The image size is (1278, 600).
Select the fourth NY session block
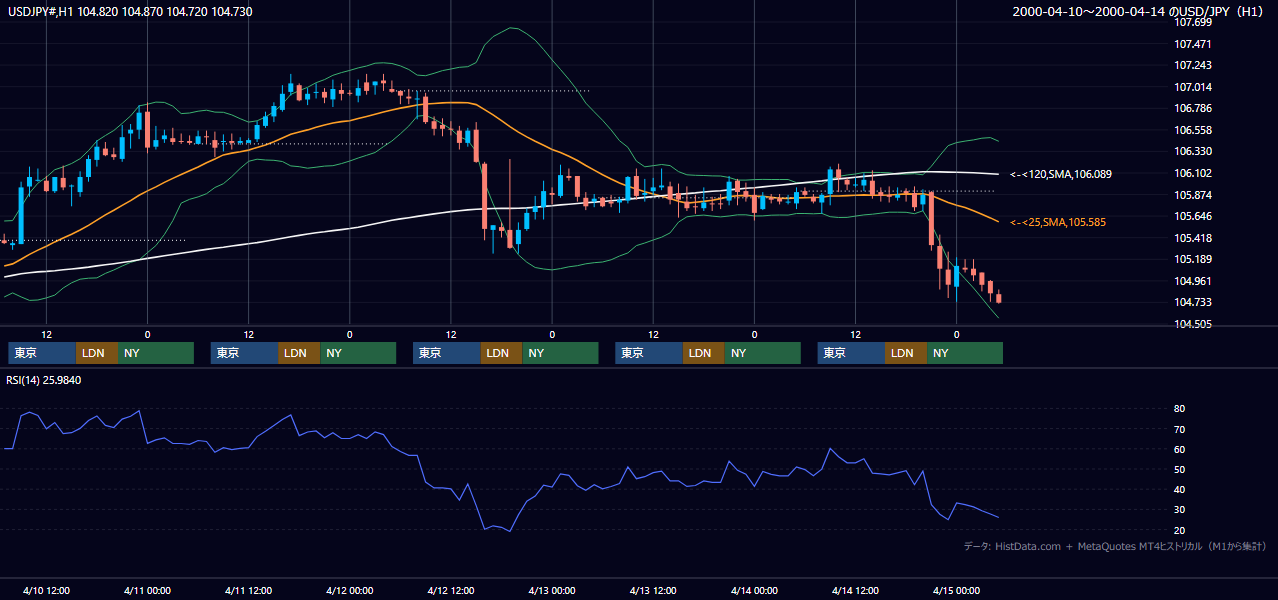762,353
